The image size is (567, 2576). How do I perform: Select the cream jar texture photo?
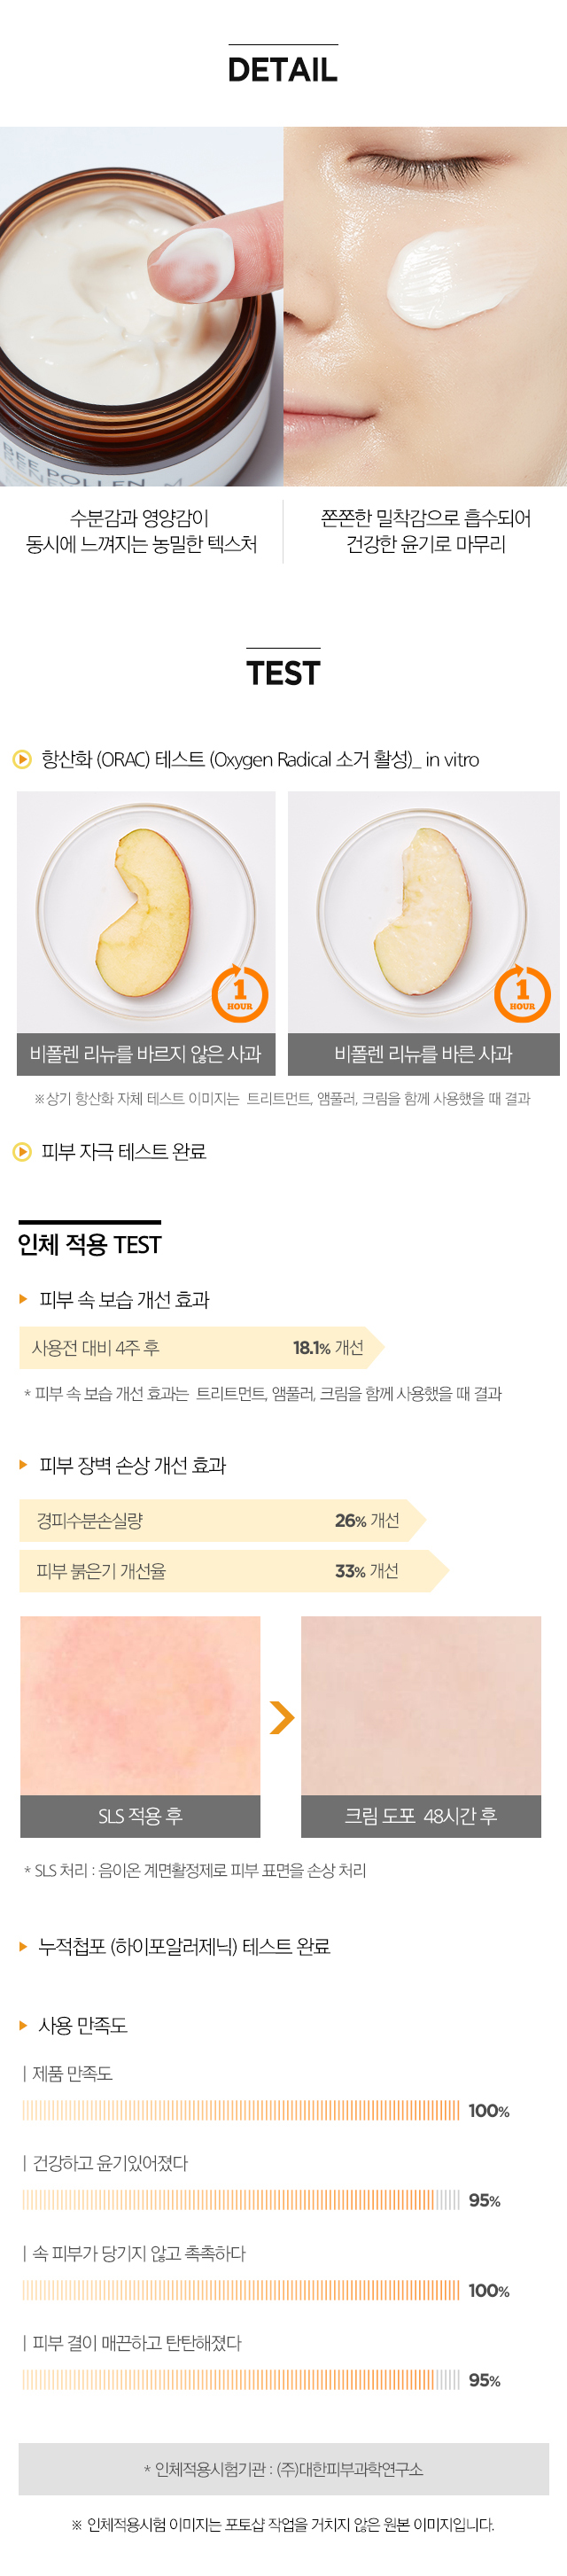141,306
